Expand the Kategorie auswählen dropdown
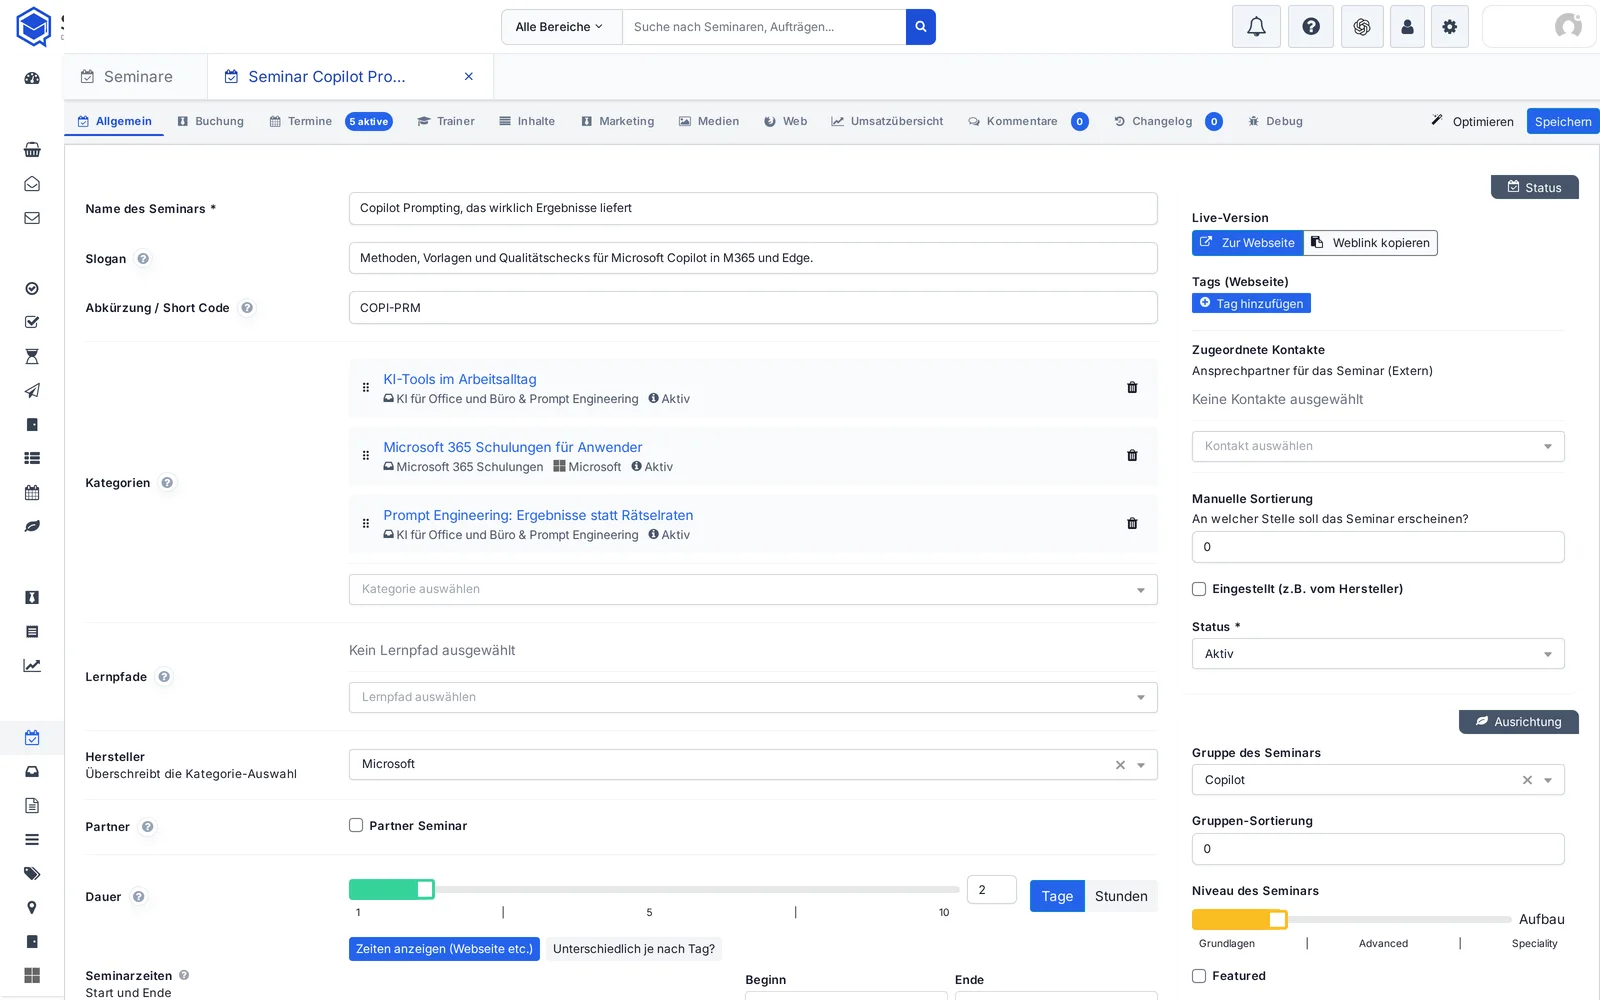Screen dimensions: 1600x1000 coord(753,590)
